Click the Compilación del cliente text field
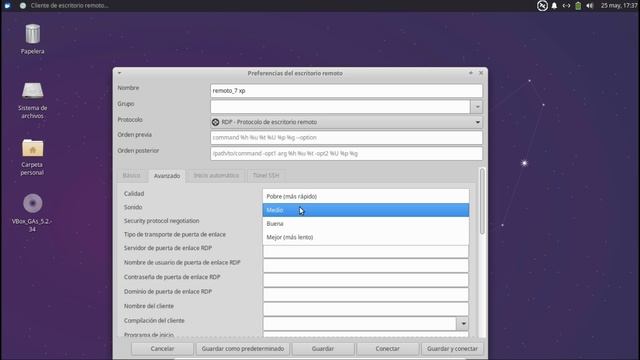This screenshot has width=640, height=360. pos(360,324)
